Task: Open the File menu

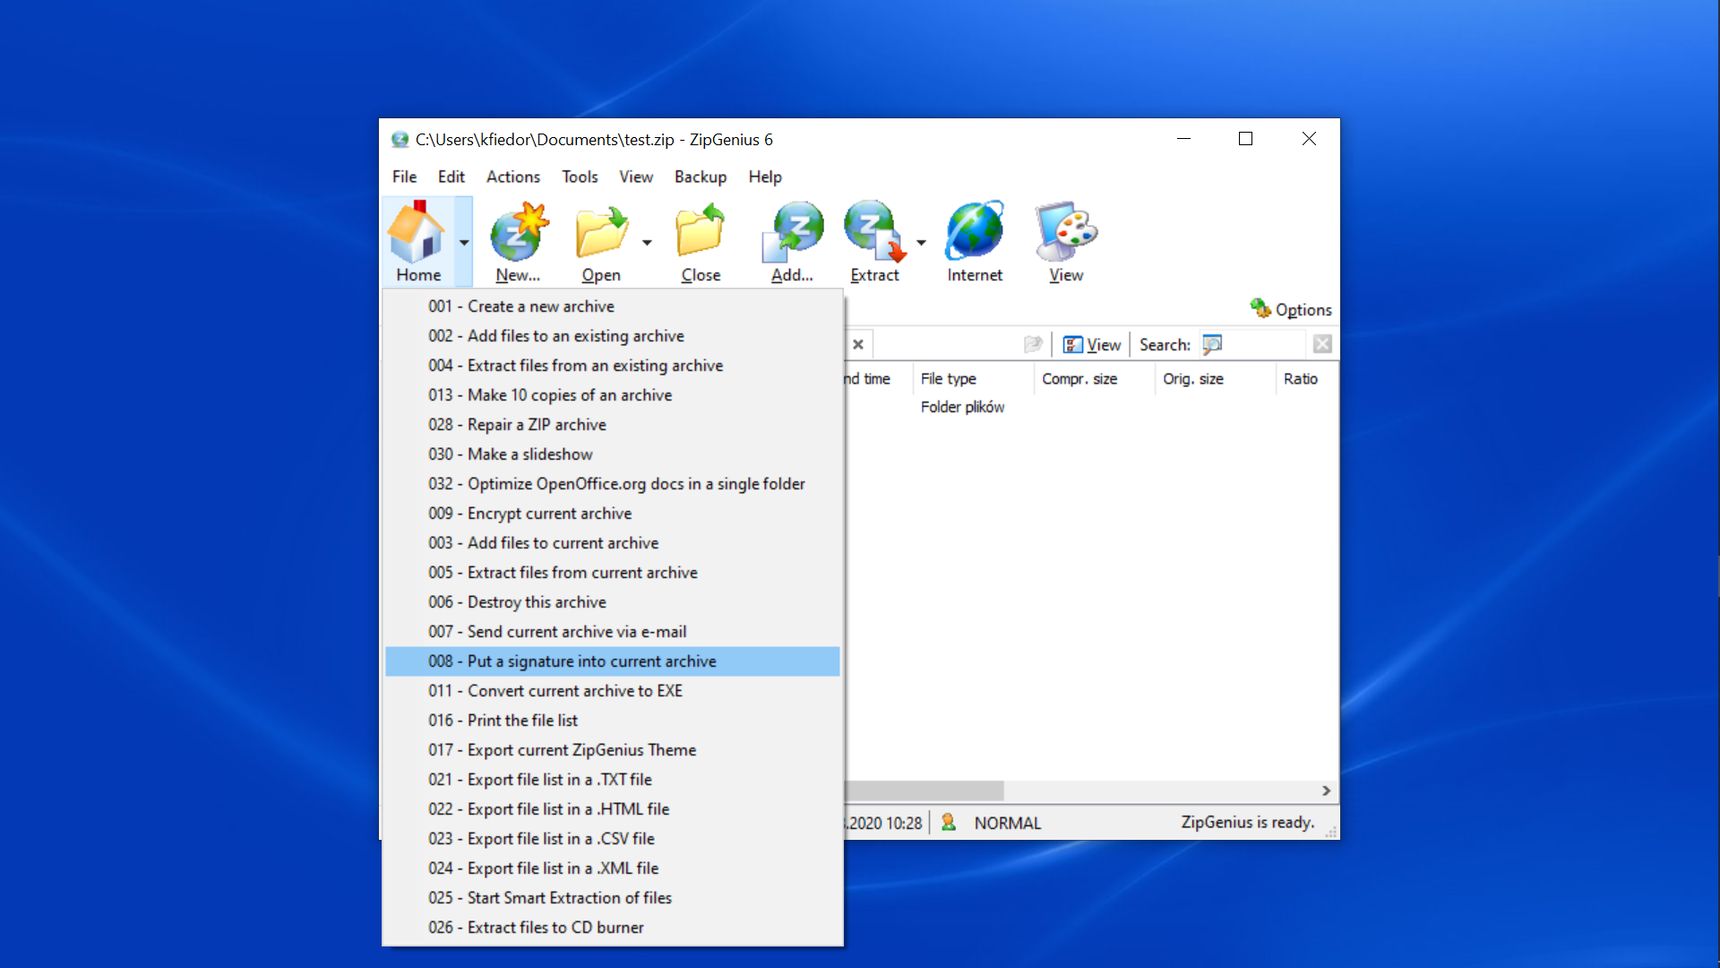Action: (x=404, y=176)
